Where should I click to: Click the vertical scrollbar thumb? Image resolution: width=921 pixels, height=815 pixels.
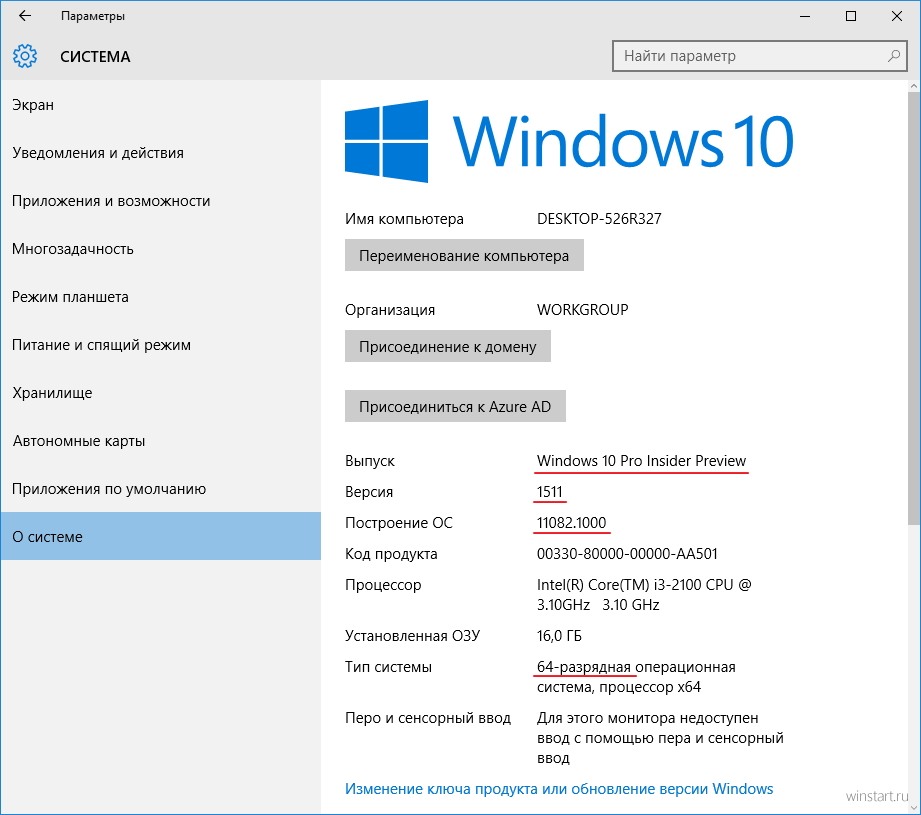tap(914, 308)
